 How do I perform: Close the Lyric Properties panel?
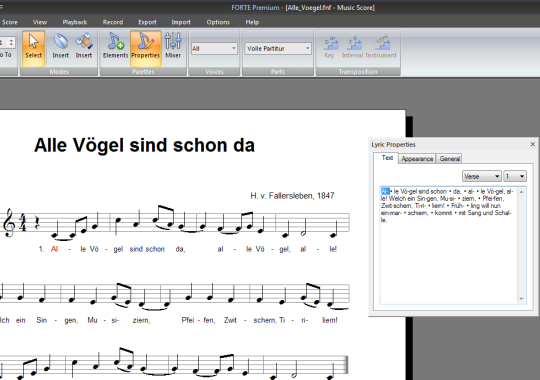(x=532, y=144)
